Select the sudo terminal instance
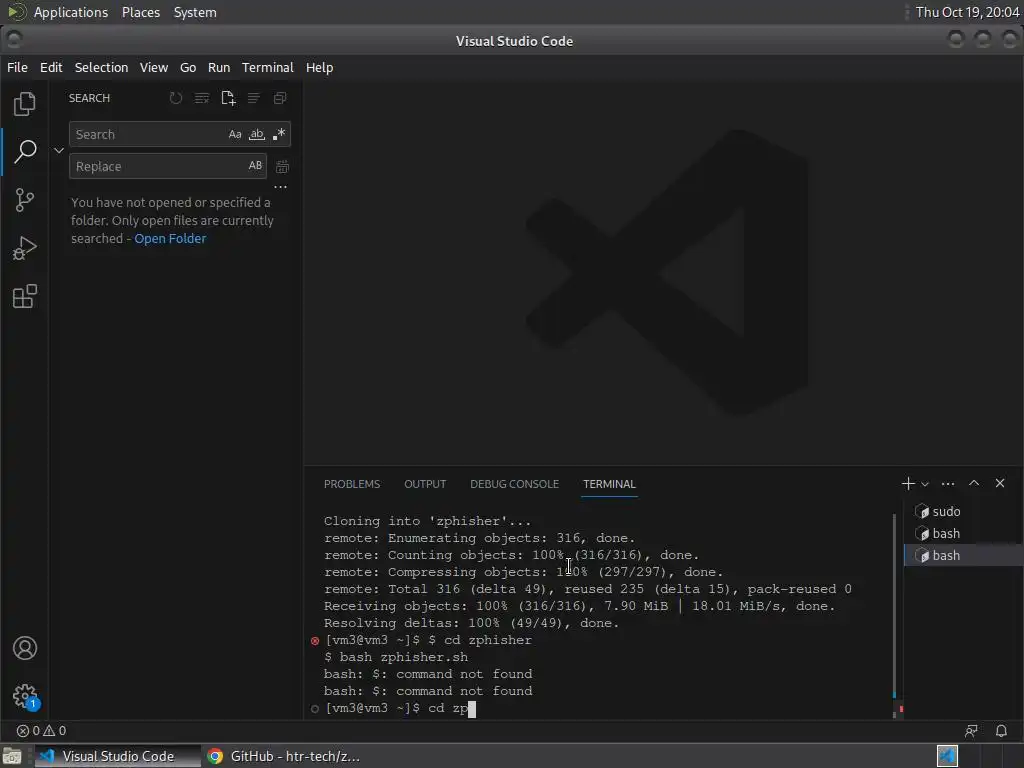The width and height of the screenshot is (1024, 768). (963, 511)
